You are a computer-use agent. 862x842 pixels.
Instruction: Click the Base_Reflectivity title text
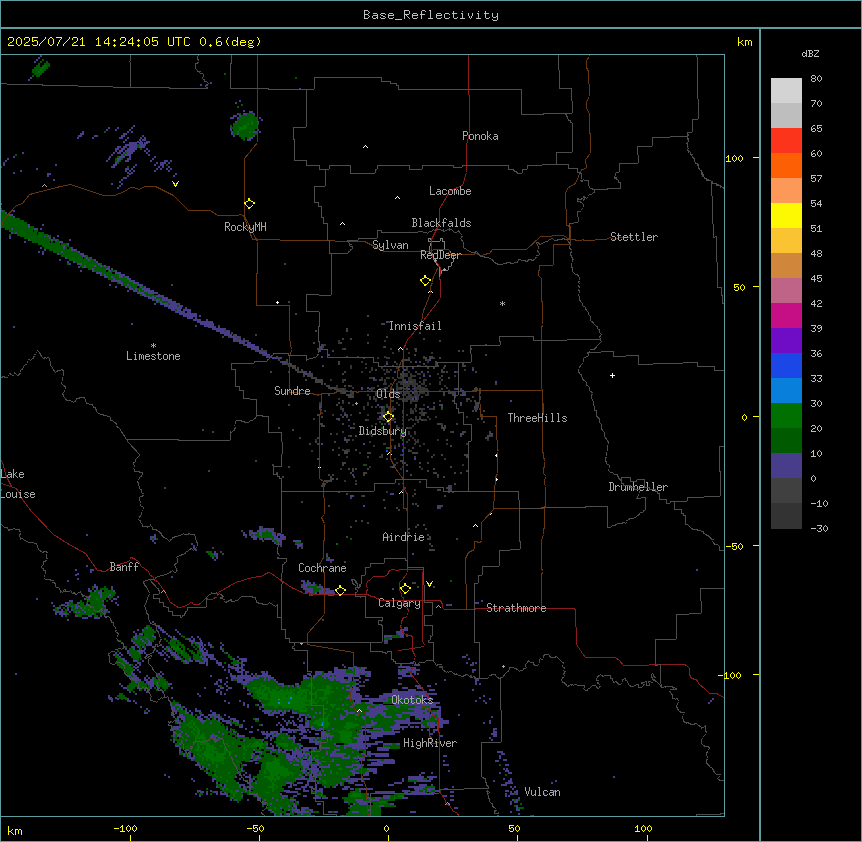[431, 15]
